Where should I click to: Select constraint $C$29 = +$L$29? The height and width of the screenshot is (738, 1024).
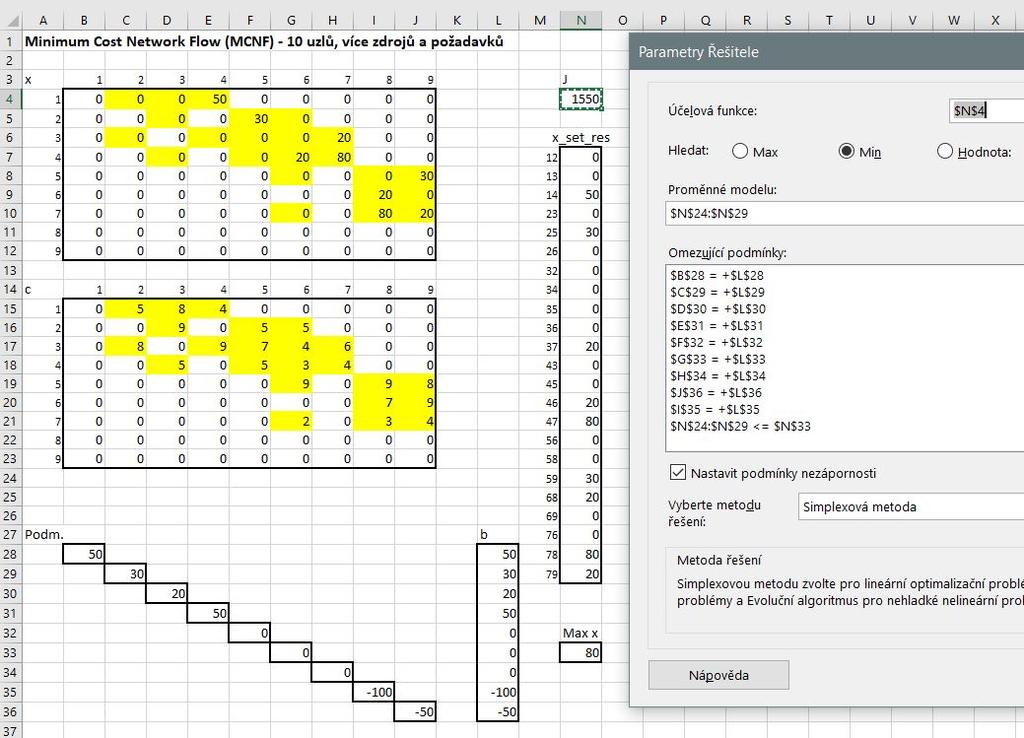[x=716, y=292]
